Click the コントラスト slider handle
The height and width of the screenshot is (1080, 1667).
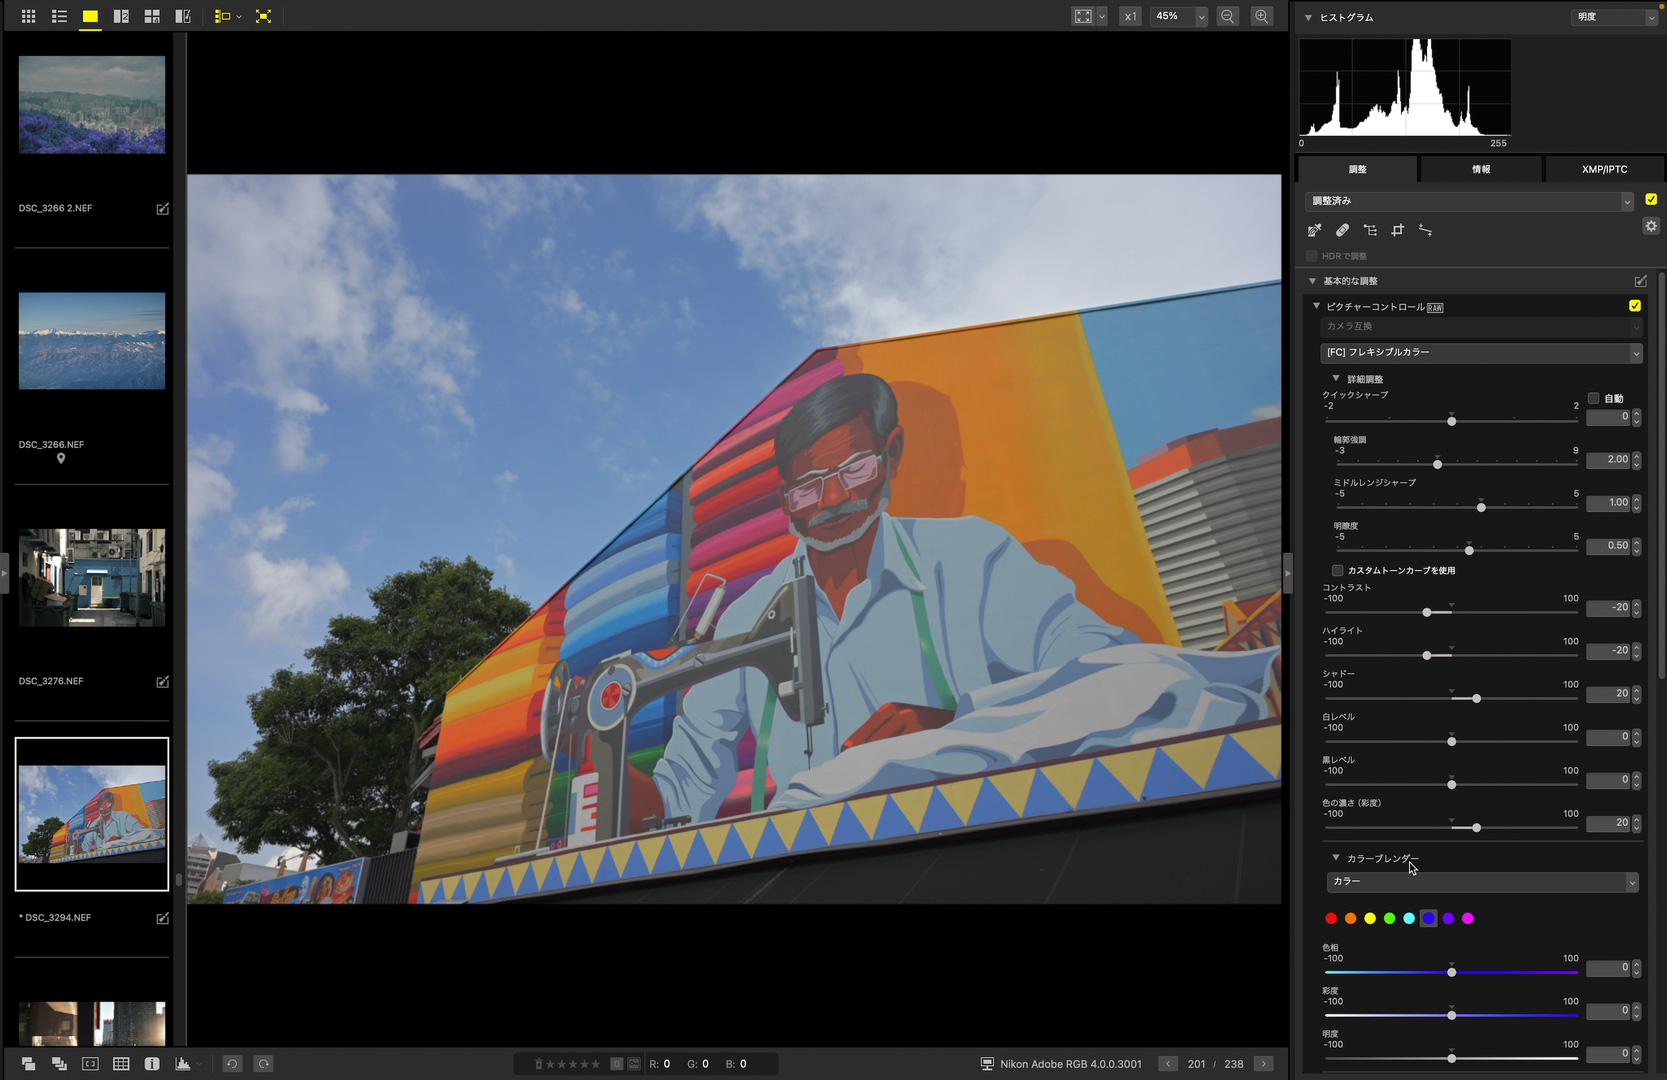pyautogui.click(x=1427, y=612)
